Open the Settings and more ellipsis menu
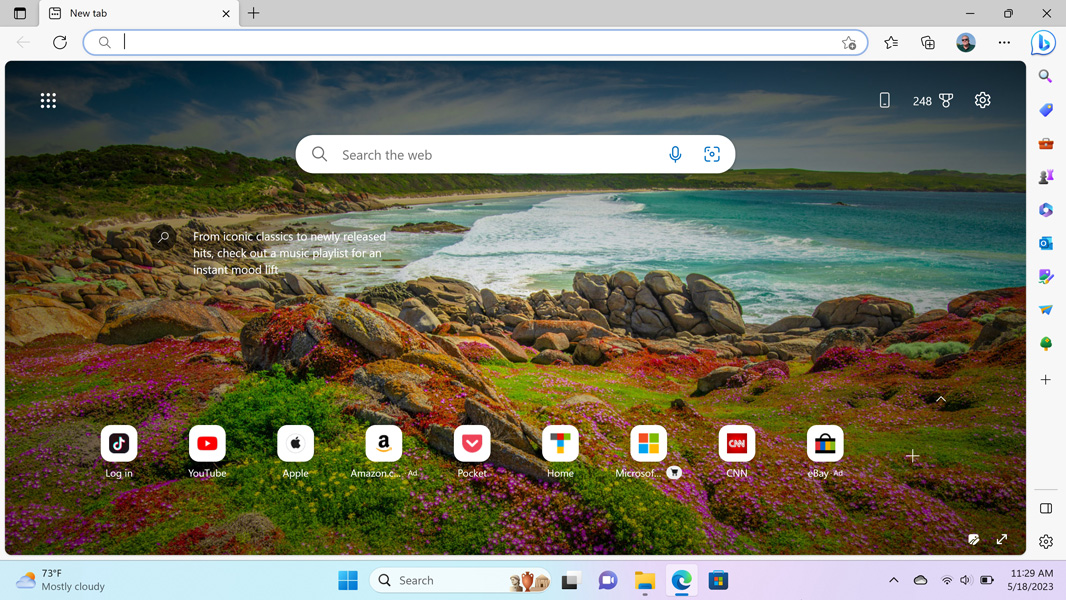The height and width of the screenshot is (600, 1066). [x=1004, y=43]
